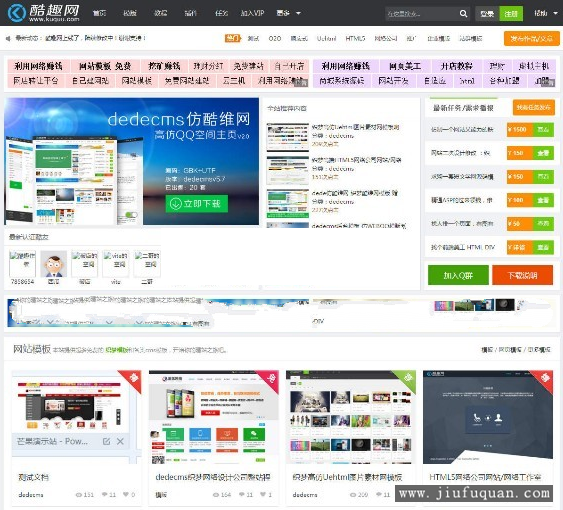Click the dark login button in header
This screenshot has height=510, width=563.
(x=487, y=14)
